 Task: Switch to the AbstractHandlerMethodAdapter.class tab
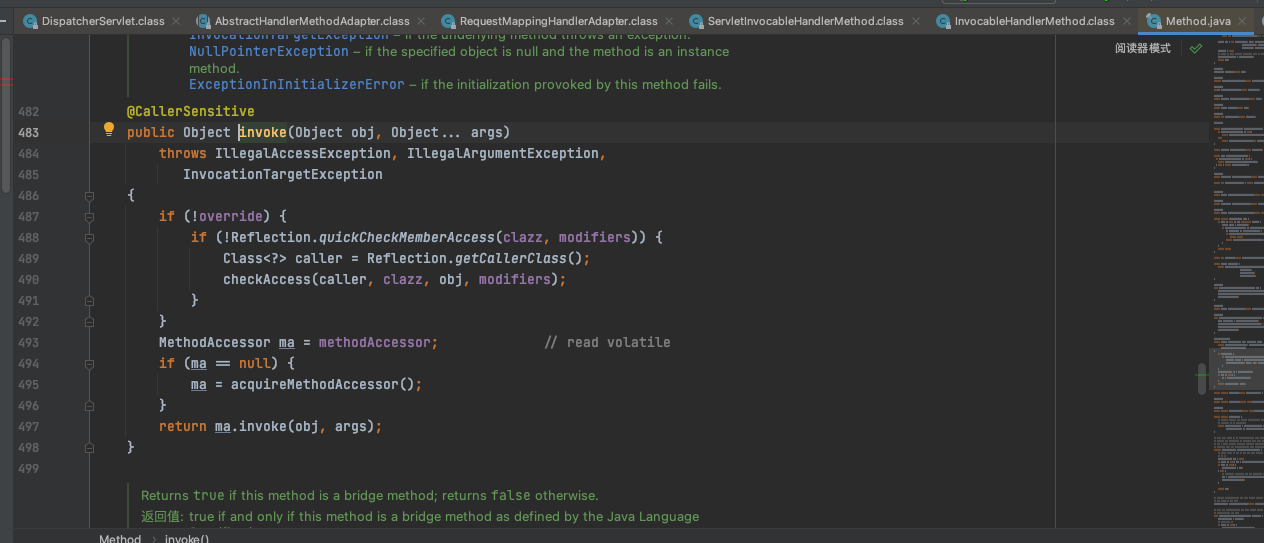click(312, 21)
